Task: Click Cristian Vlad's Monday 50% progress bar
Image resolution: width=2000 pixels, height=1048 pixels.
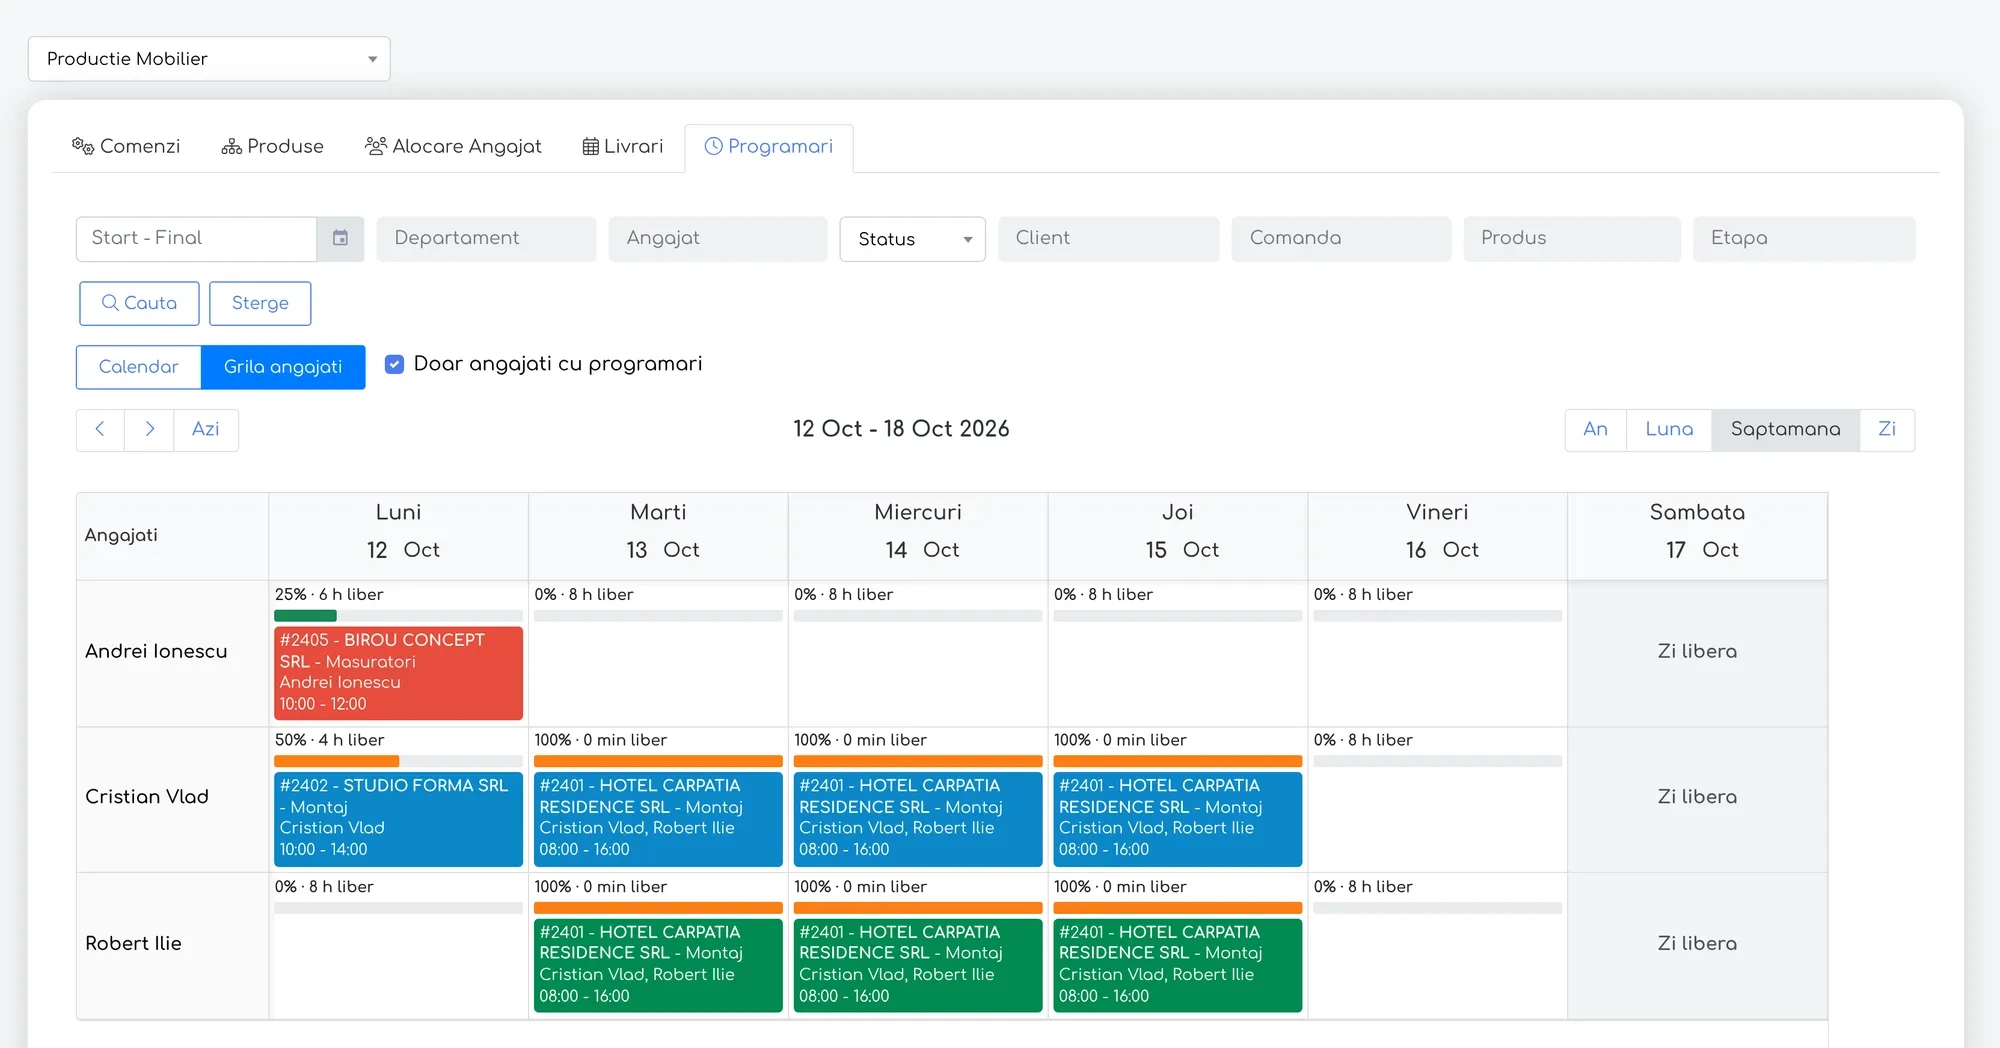Action: [398, 761]
